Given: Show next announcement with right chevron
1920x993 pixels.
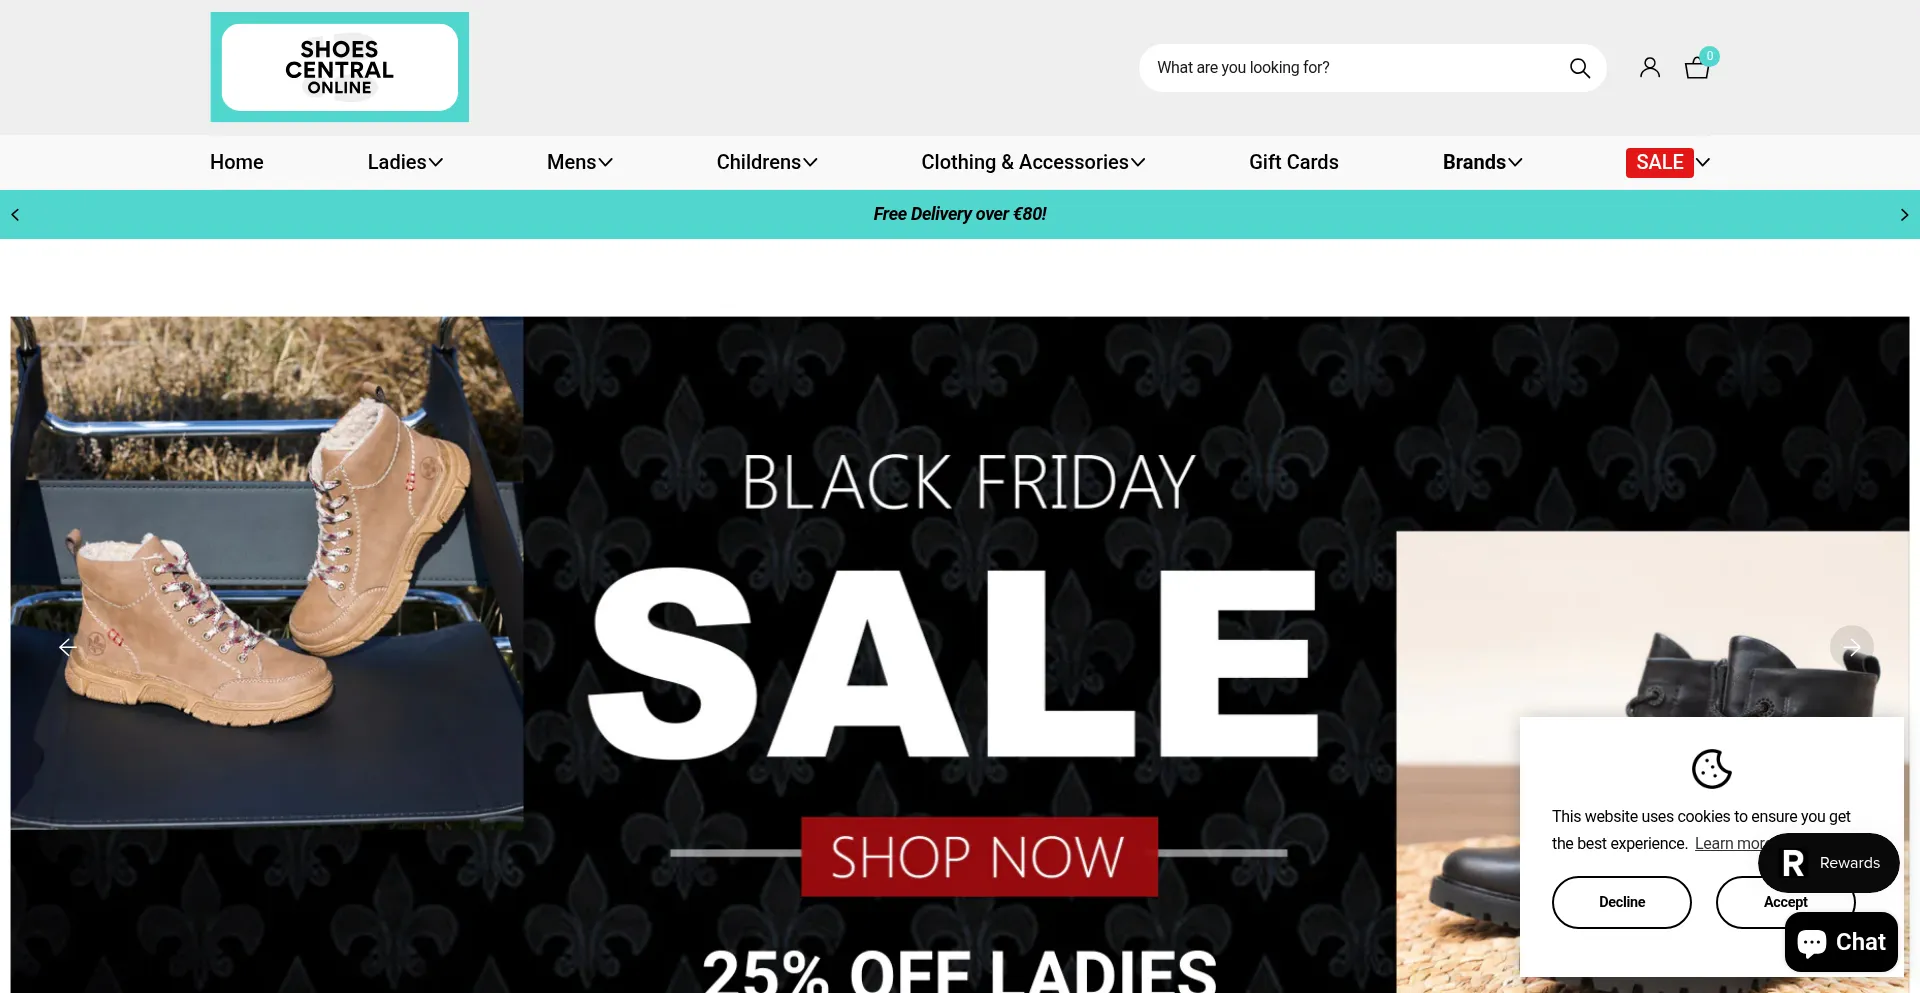Looking at the screenshot, I should coord(1904,215).
